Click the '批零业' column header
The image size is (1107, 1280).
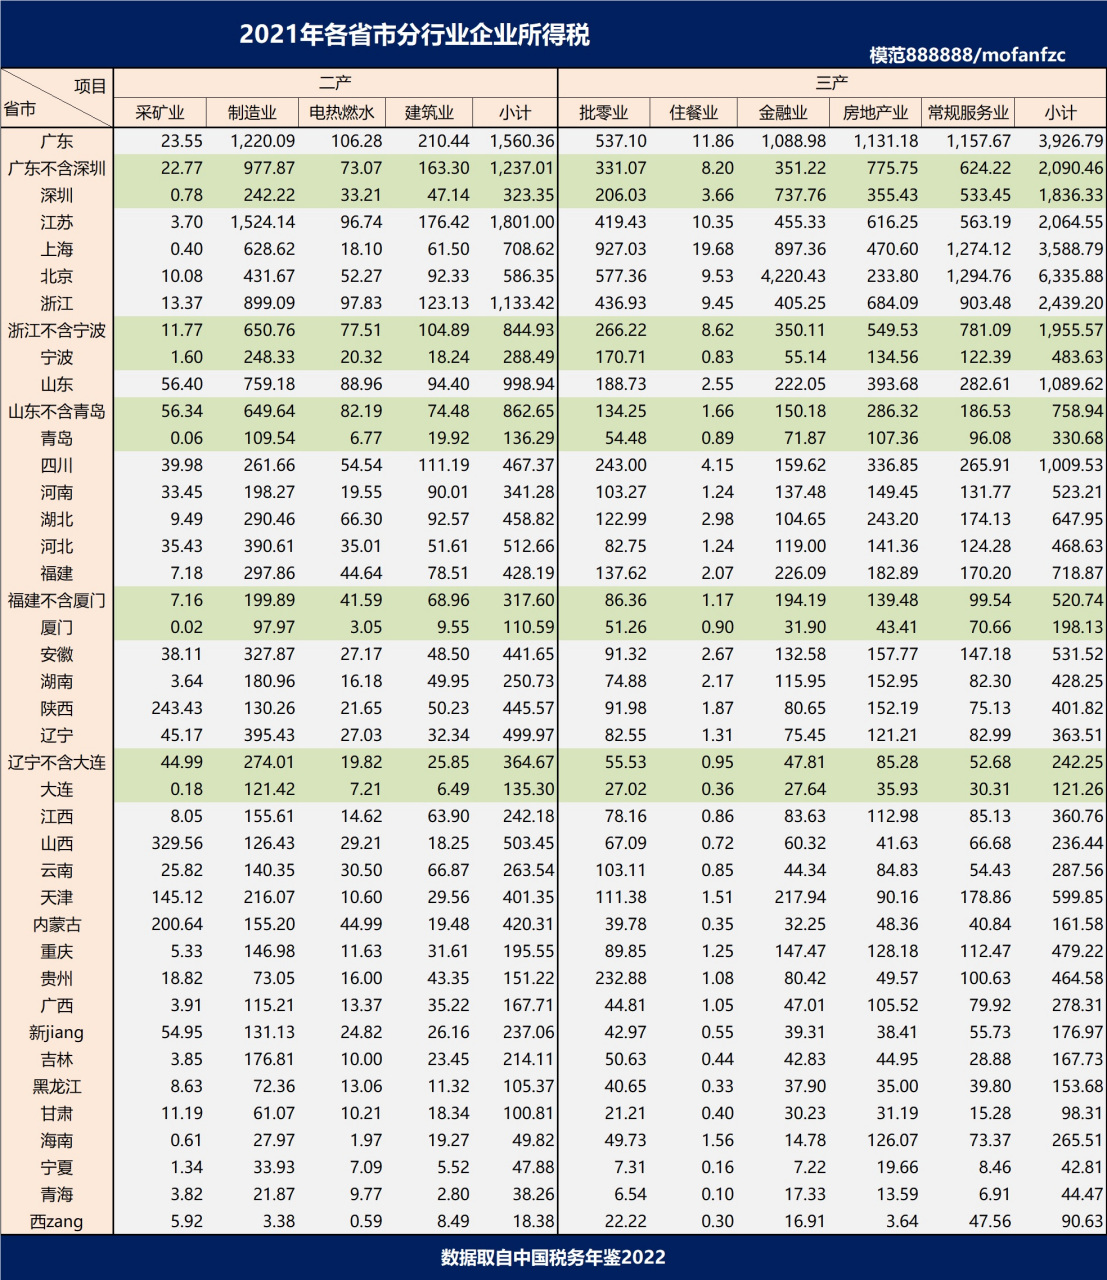point(604,113)
